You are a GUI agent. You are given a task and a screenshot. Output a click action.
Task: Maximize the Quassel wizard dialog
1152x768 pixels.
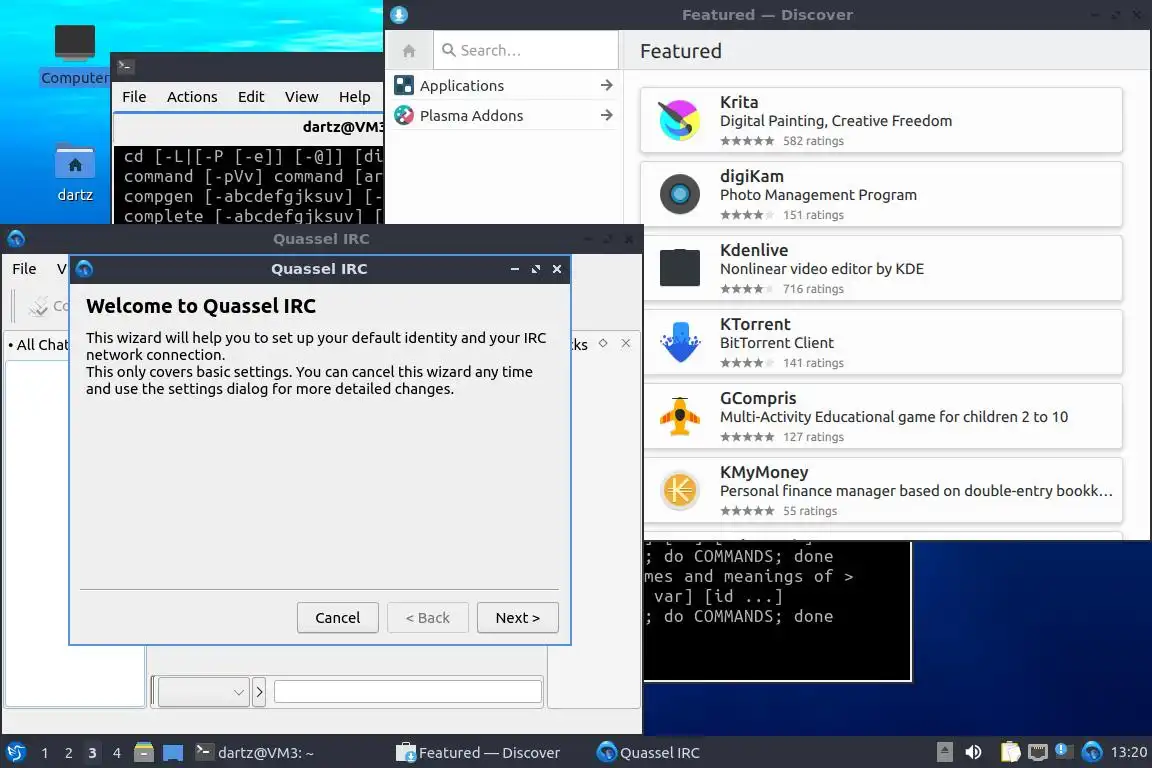tap(536, 269)
